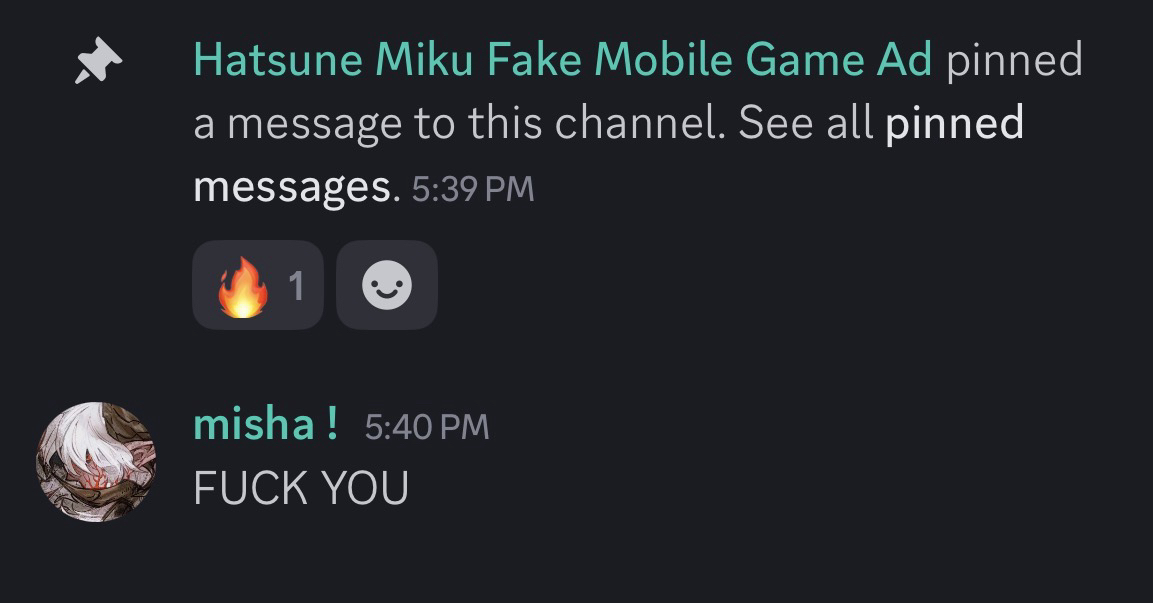This screenshot has height=603, width=1153.
Task: Click the gray "pinned" word after the username
Action: tap(1014, 60)
